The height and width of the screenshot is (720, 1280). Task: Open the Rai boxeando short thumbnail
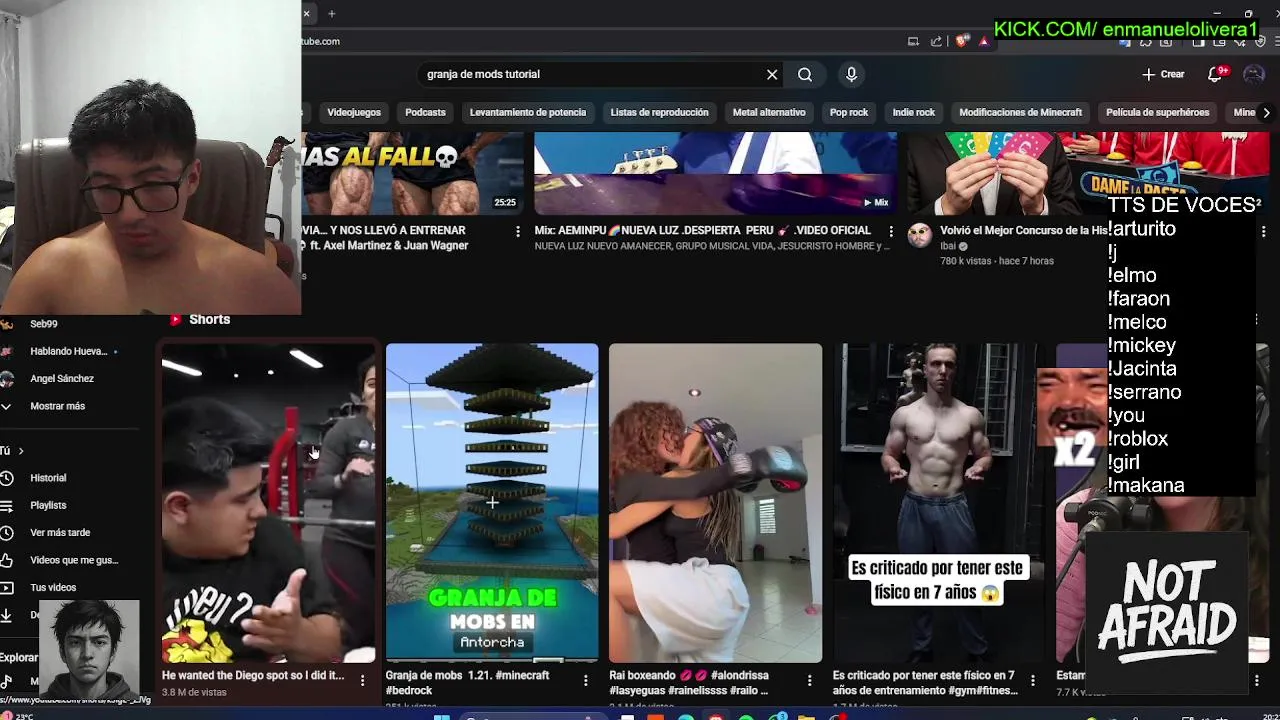[x=715, y=503]
